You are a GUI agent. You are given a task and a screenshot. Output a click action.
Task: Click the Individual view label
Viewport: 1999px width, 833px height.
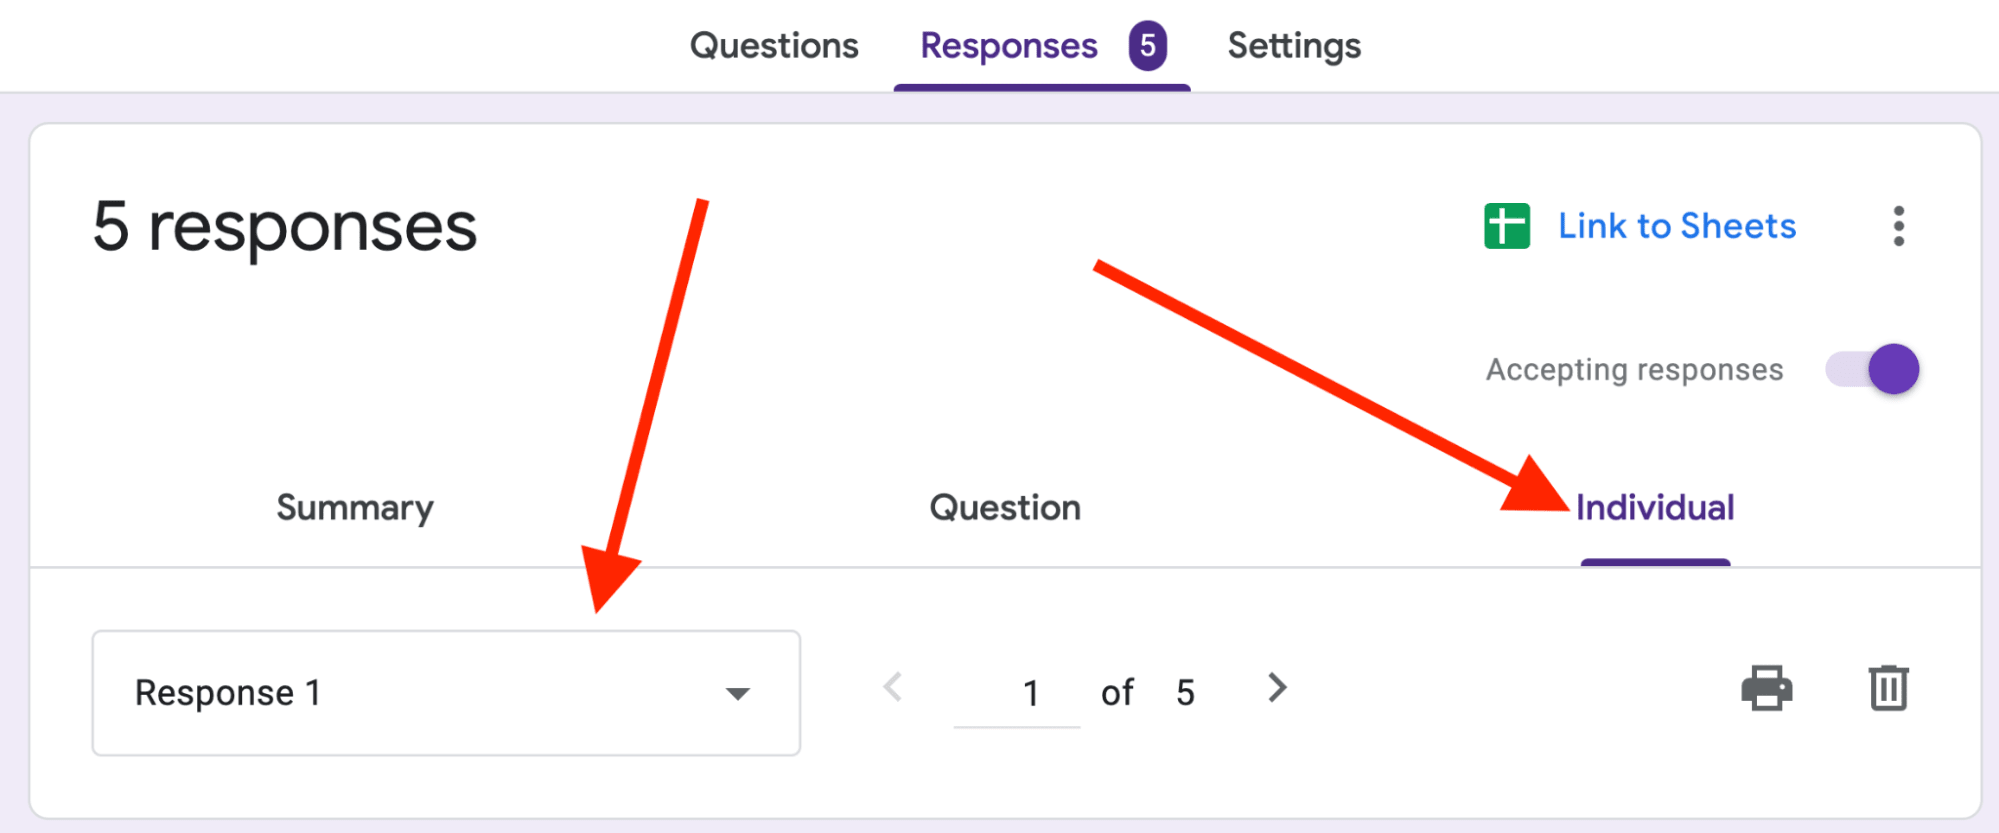pos(1655,507)
